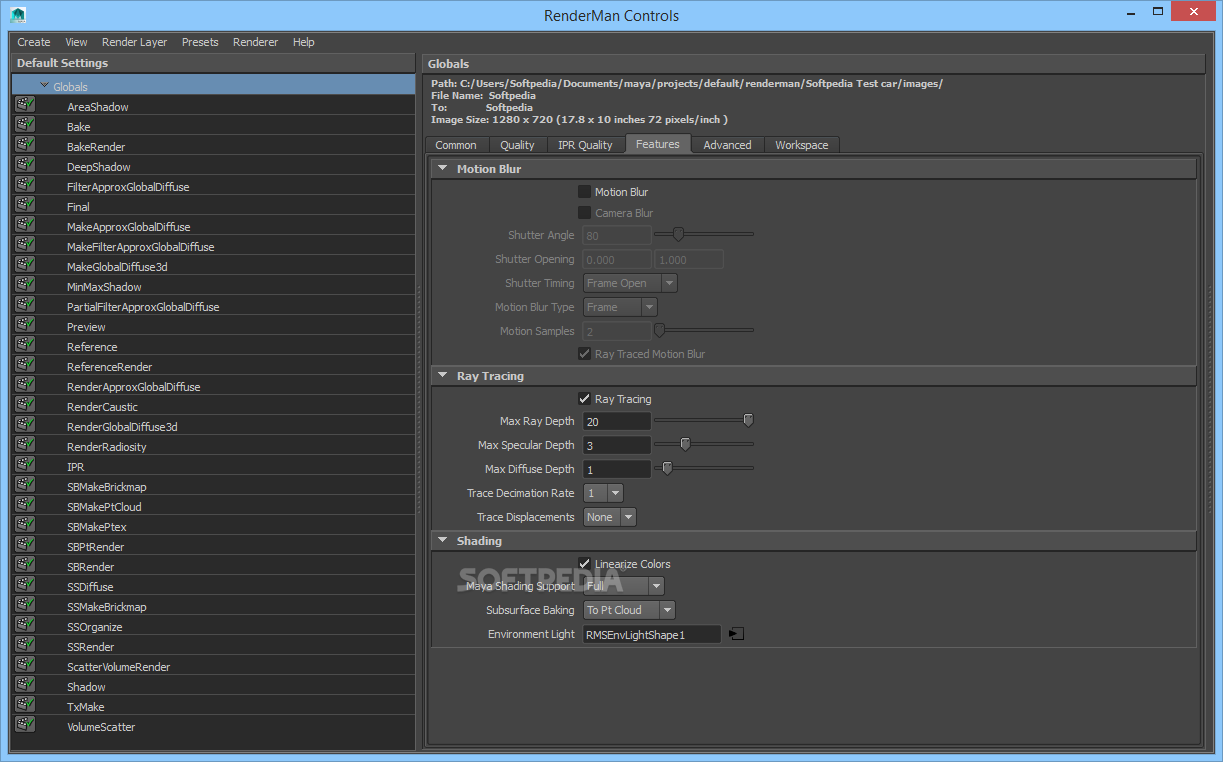The width and height of the screenshot is (1223, 762).
Task: Click the Max Specular Depth input field
Action: point(617,445)
